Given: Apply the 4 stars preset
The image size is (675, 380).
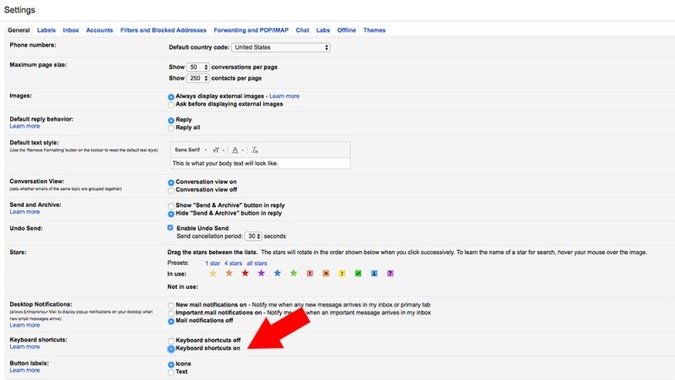Looking at the screenshot, I should coord(233,263).
